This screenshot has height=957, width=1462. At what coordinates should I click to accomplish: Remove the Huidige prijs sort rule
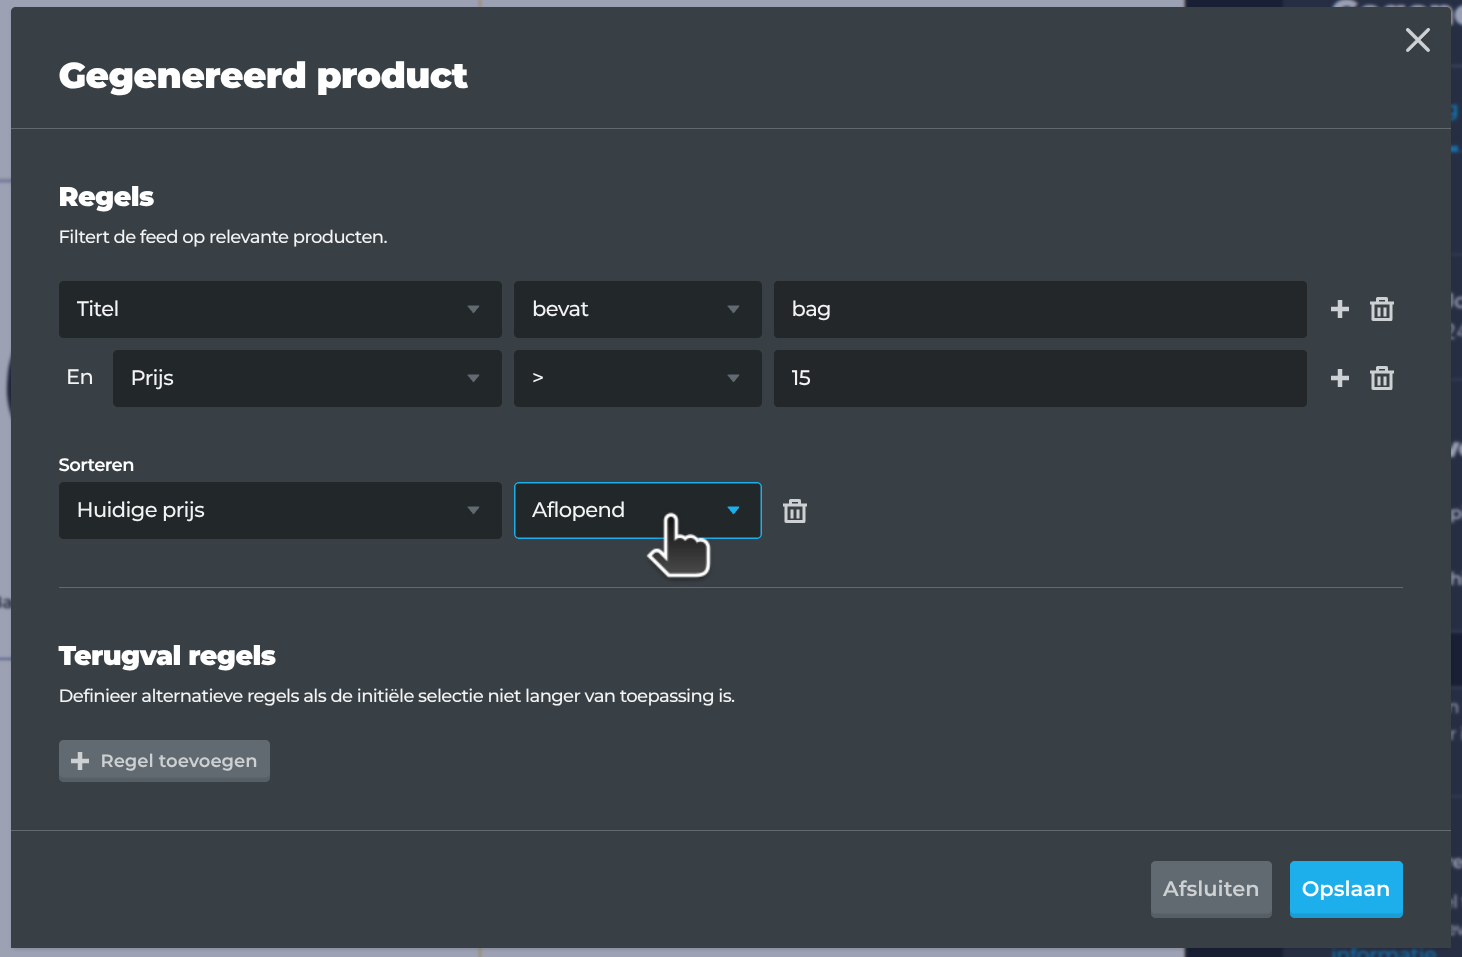coord(795,511)
